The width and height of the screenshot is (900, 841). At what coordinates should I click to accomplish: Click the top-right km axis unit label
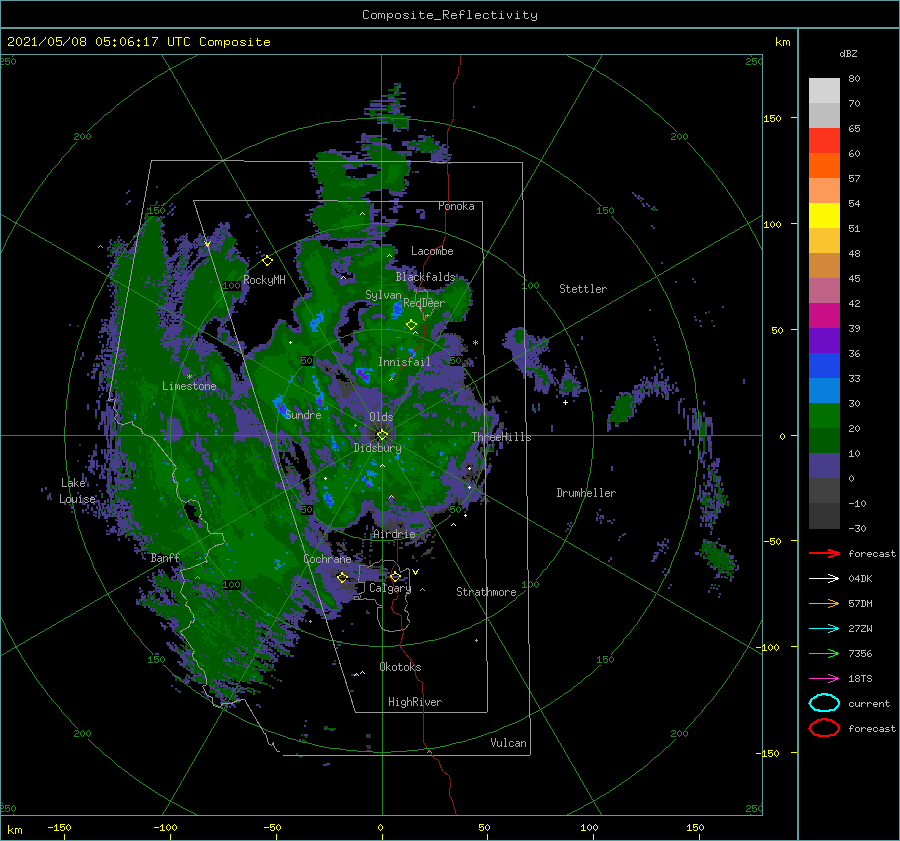tap(782, 42)
